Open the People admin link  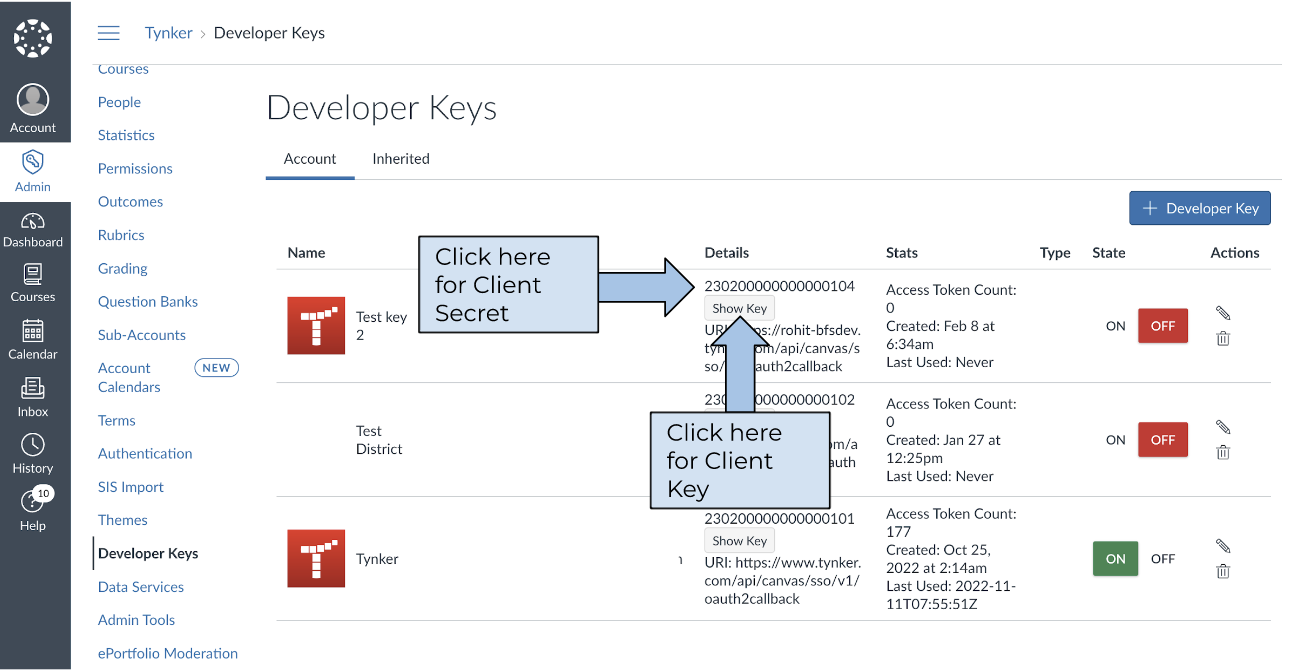(x=119, y=102)
